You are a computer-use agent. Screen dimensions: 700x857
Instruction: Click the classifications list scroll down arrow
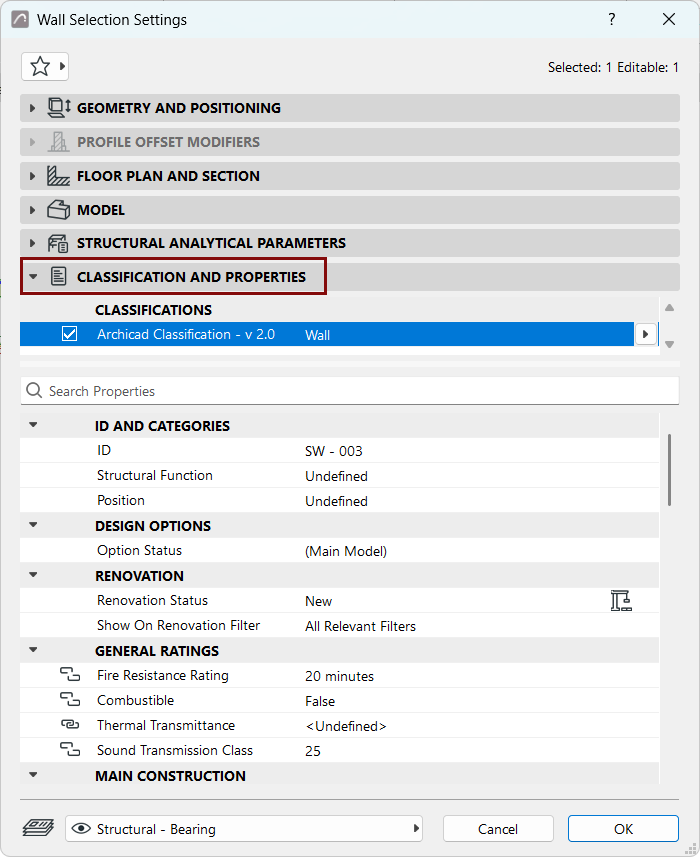tap(669, 344)
